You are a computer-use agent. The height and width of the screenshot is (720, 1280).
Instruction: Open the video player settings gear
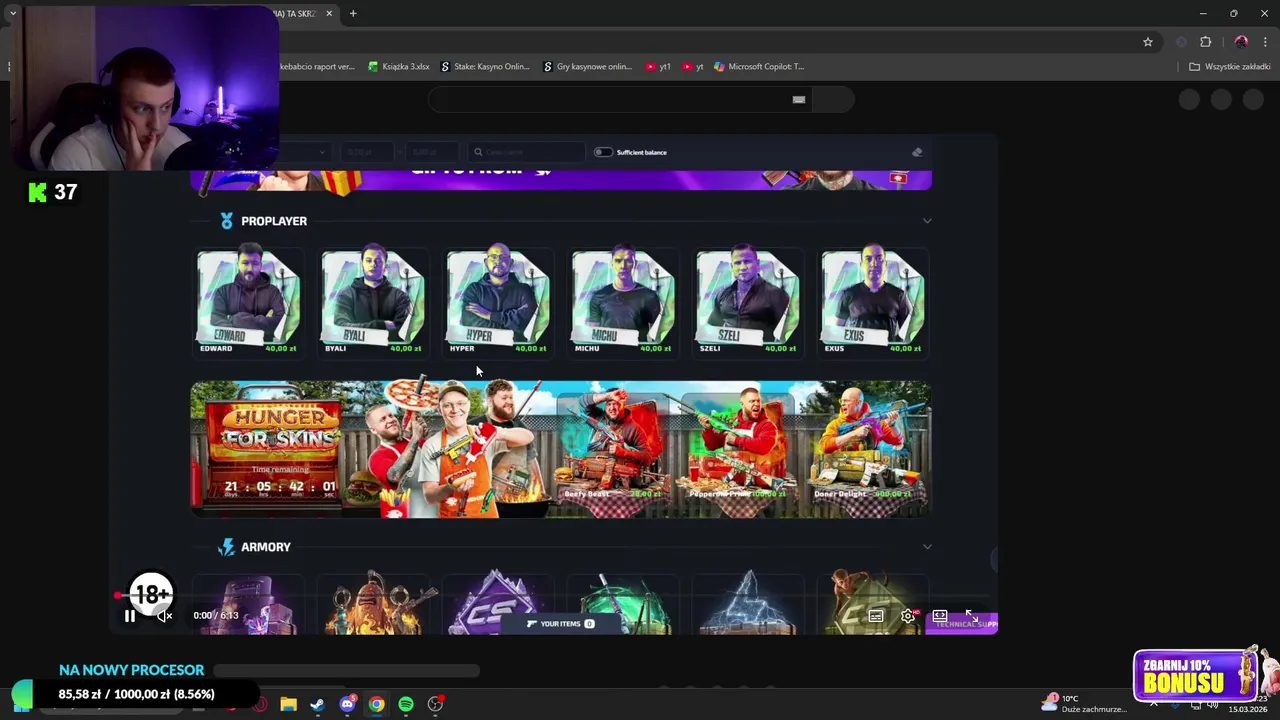tap(908, 616)
